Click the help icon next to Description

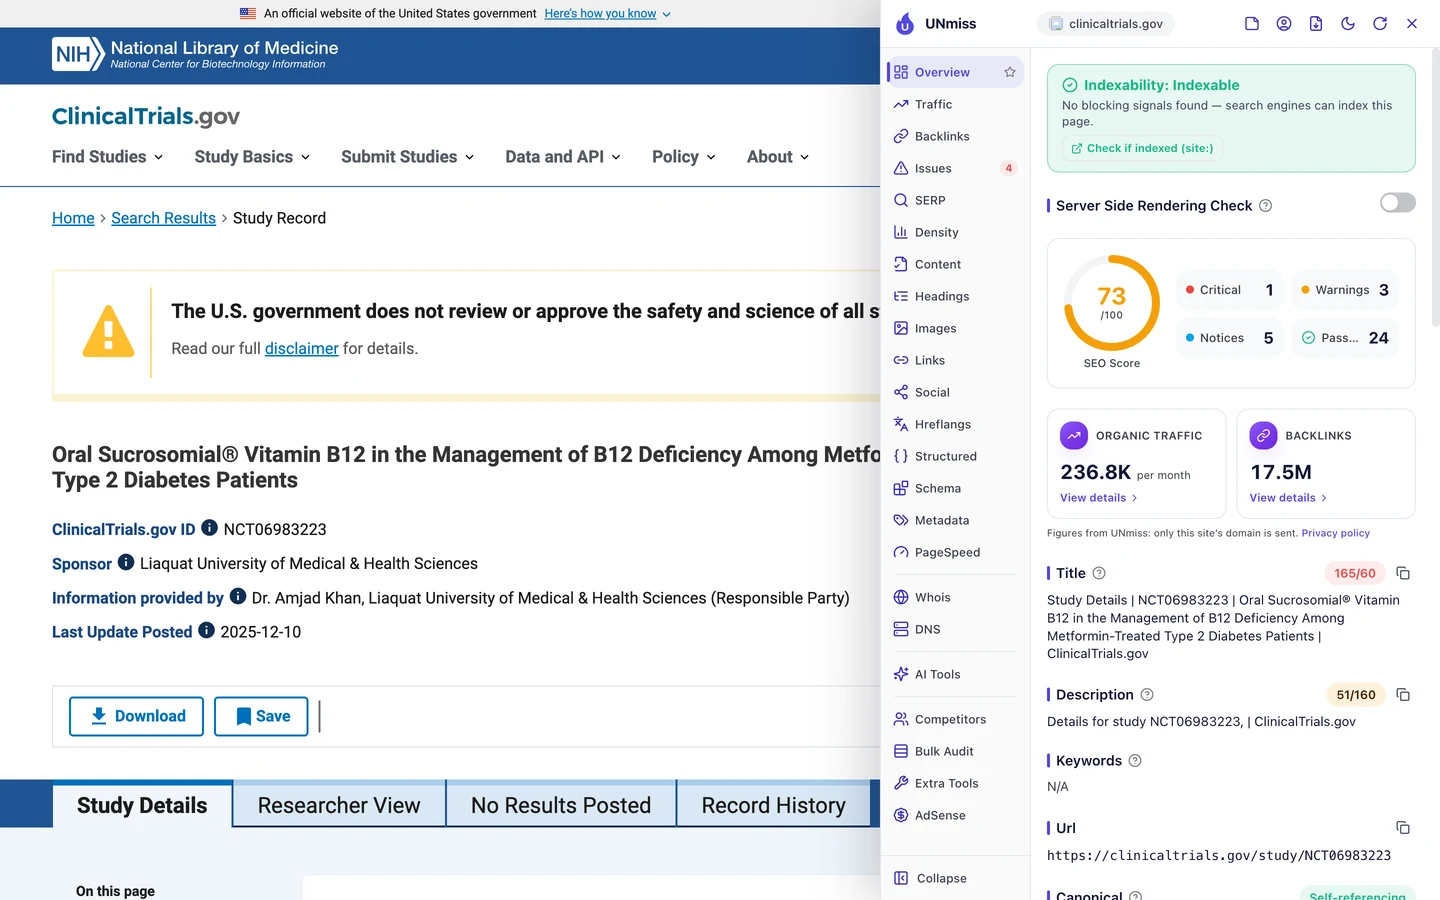(1147, 694)
